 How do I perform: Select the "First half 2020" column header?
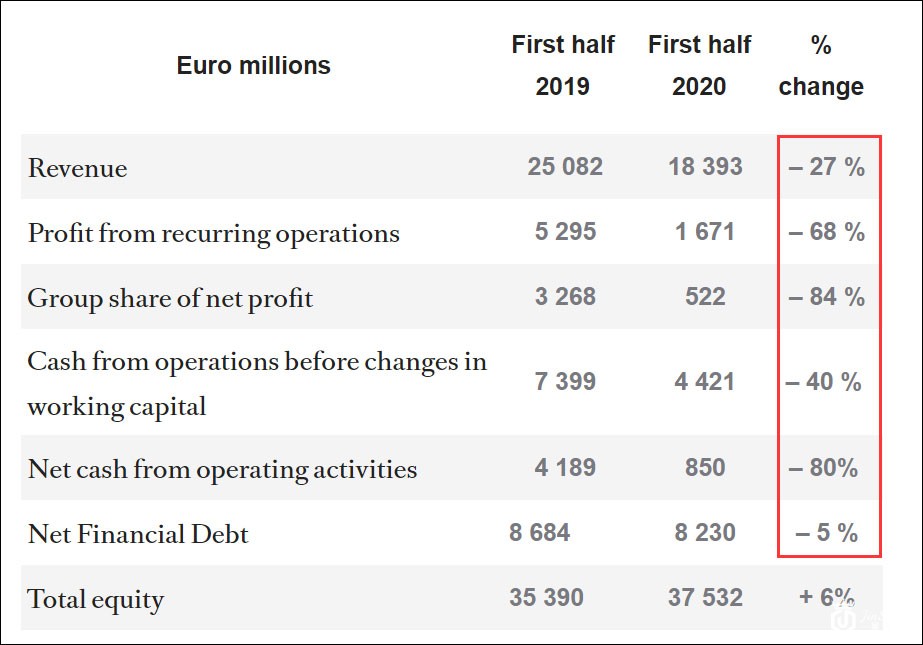pyautogui.click(x=699, y=66)
